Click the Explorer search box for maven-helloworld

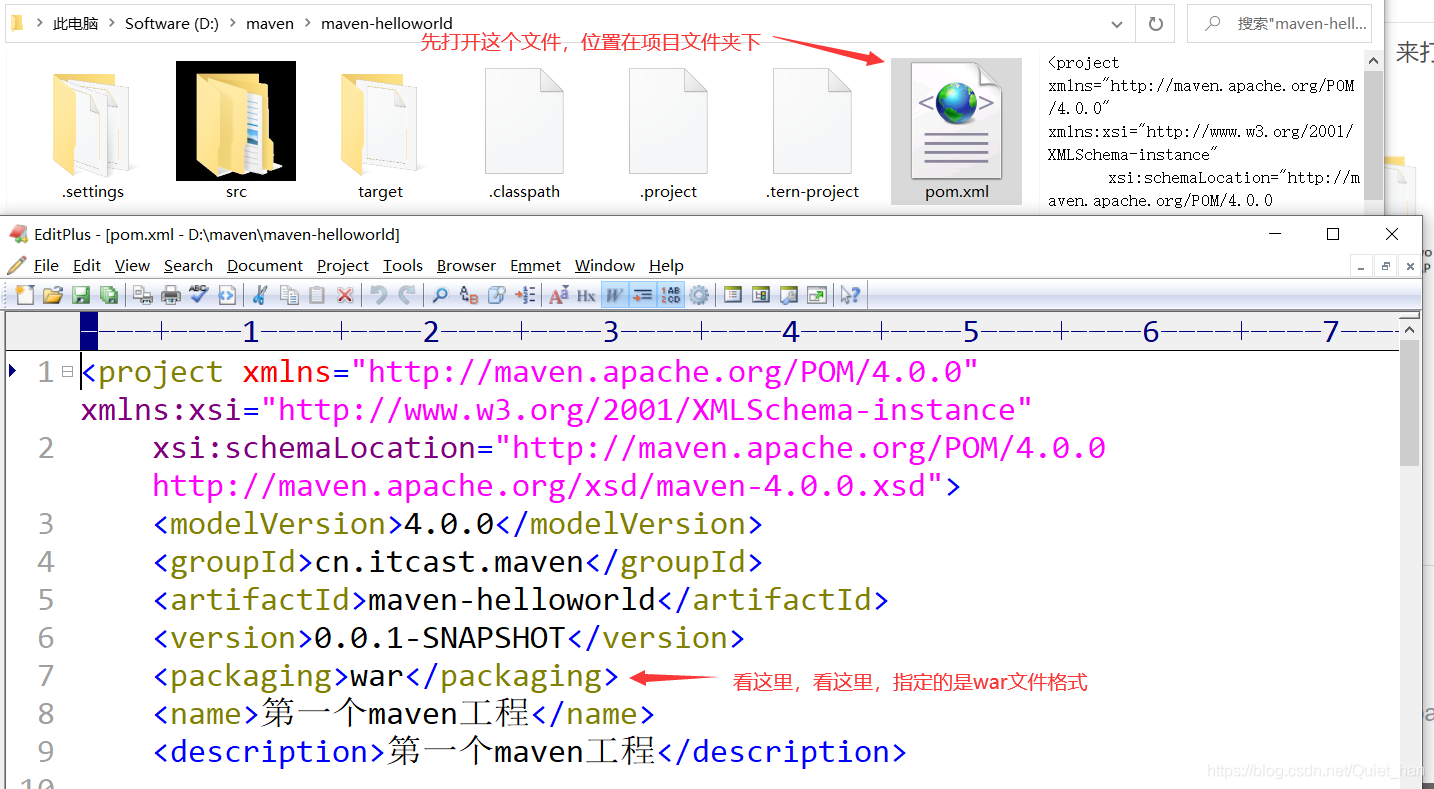point(1279,23)
